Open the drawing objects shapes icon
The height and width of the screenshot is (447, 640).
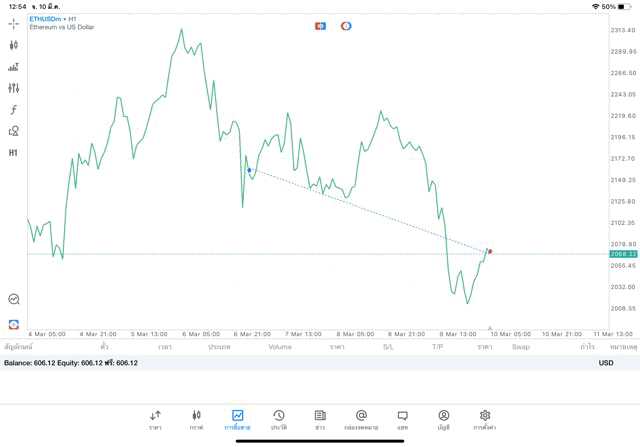tap(14, 131)
